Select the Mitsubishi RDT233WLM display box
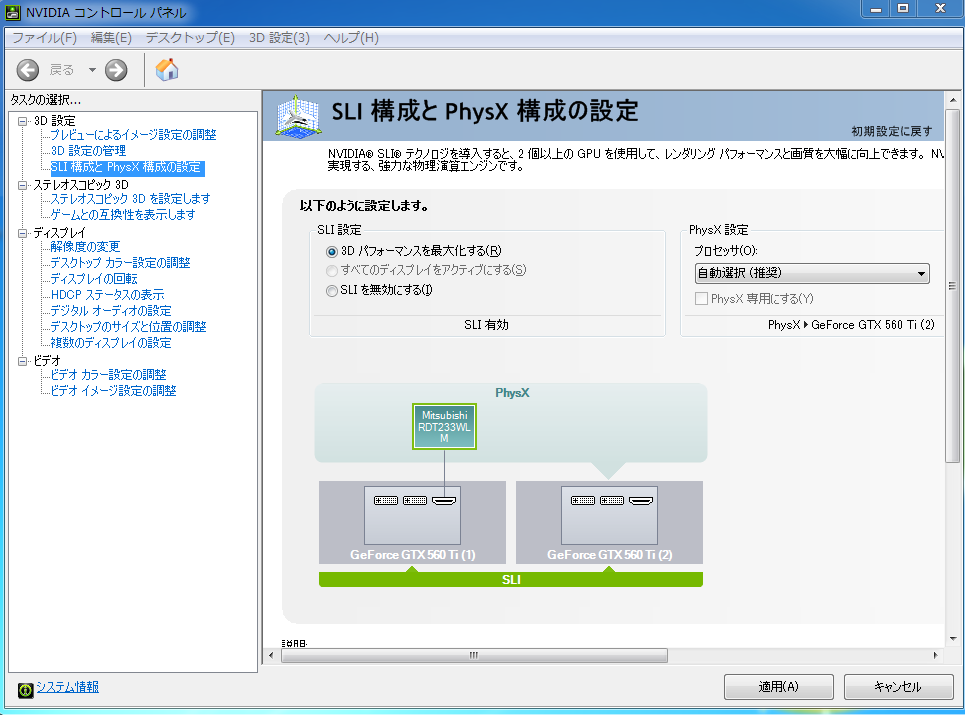The width and height of the screenshot is (965, 715). tap(444, 426)
